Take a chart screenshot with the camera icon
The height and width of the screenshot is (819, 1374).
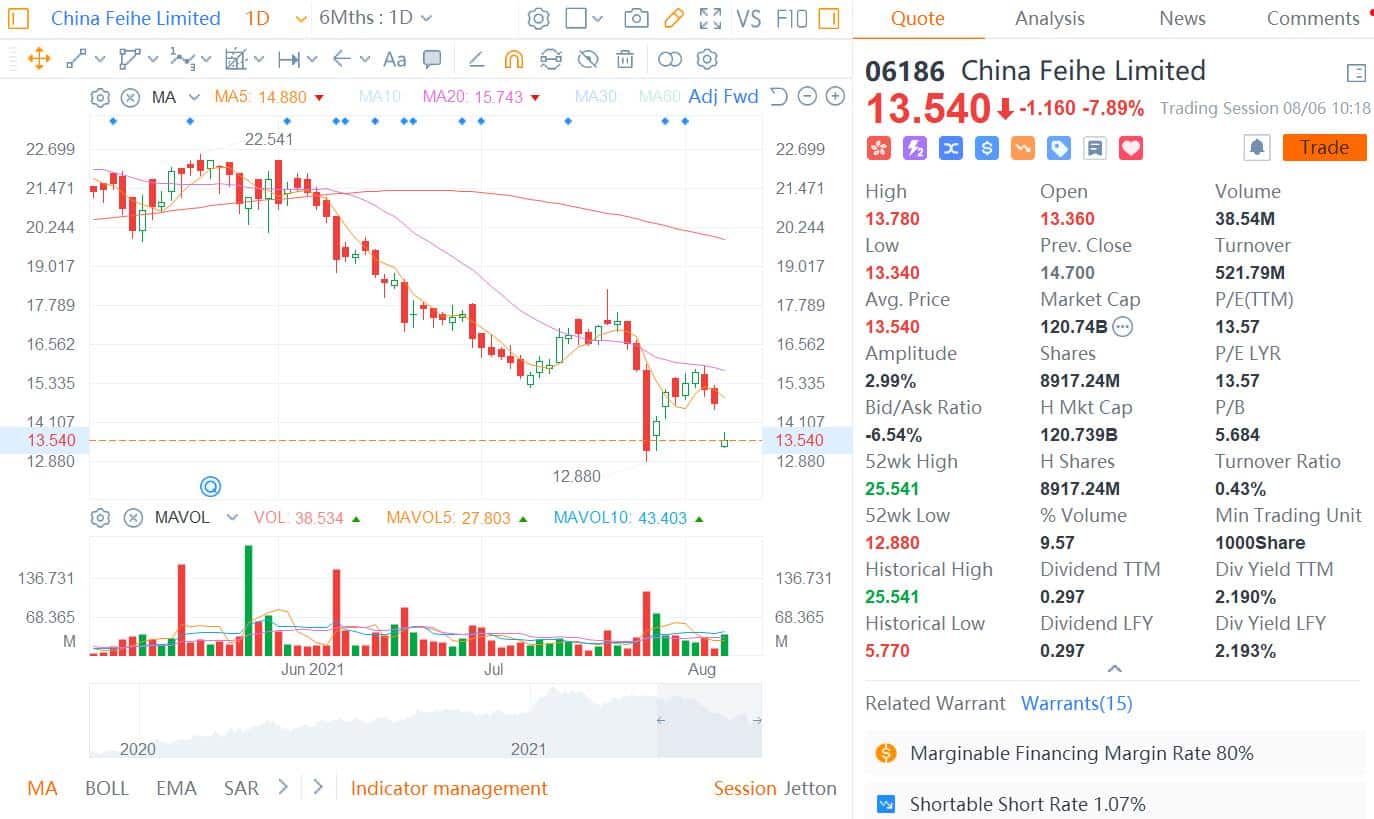click(636, 18)
